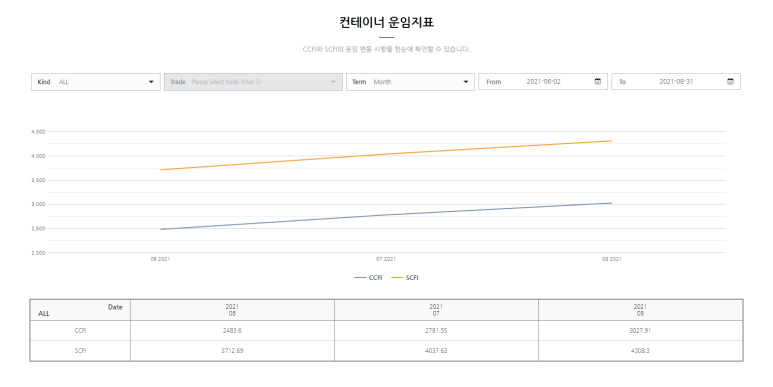Click the Term dropdown arrow
Image resolution: width=773 pixels, height=387 pixels.
(x=466, y=82)
